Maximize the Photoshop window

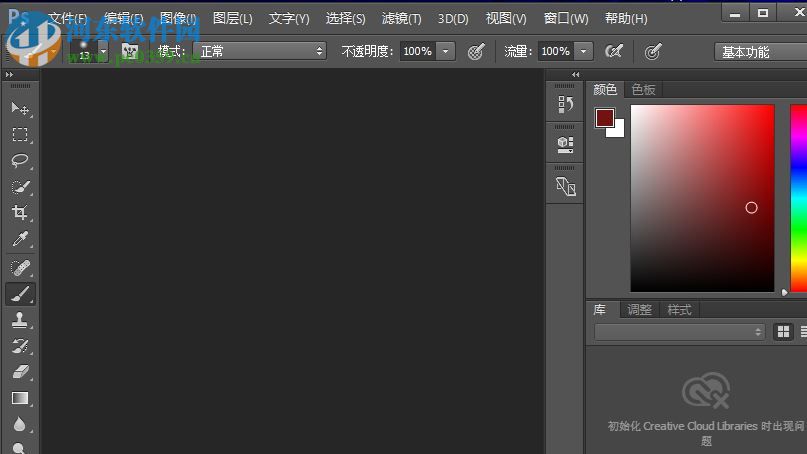(x=763, y=13)
